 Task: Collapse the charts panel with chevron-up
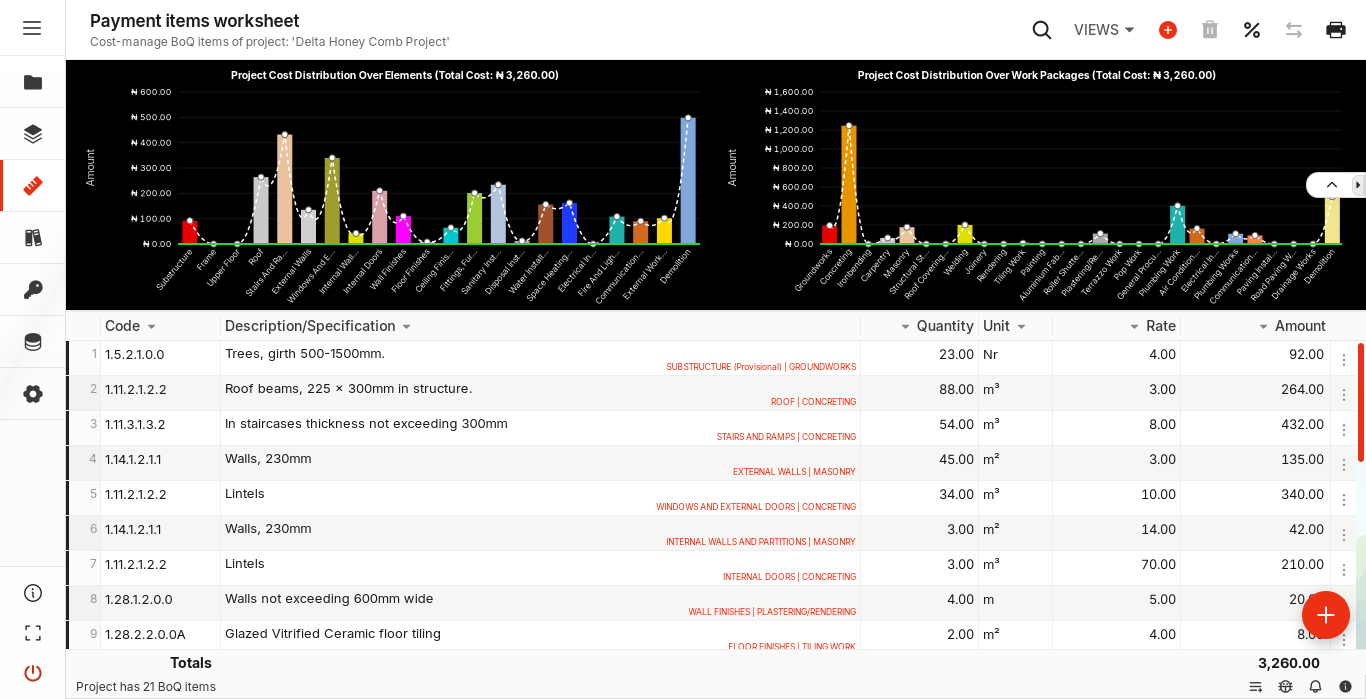point(1332,185)
